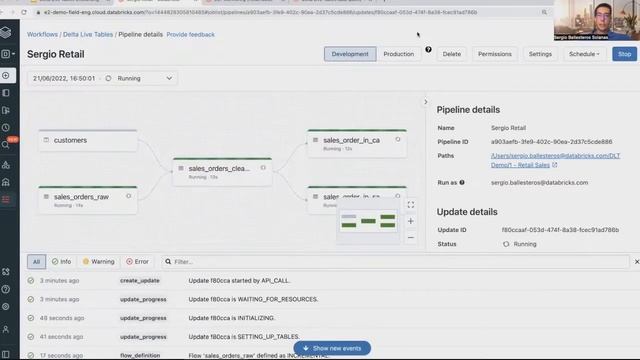Click the status circle on sales_orders_raw node
Image resolution: width=640 pixels, height=360 pixels.
pos(129,196)
